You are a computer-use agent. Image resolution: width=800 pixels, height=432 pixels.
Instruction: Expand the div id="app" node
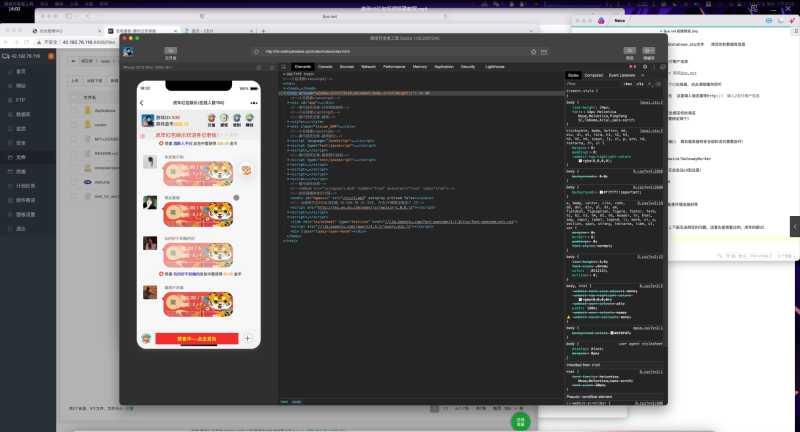(289, 103)
